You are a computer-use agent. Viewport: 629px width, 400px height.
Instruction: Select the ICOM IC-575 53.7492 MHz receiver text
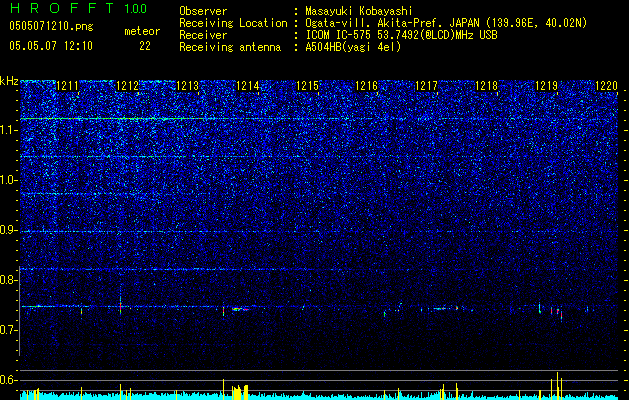pos(401,35)
